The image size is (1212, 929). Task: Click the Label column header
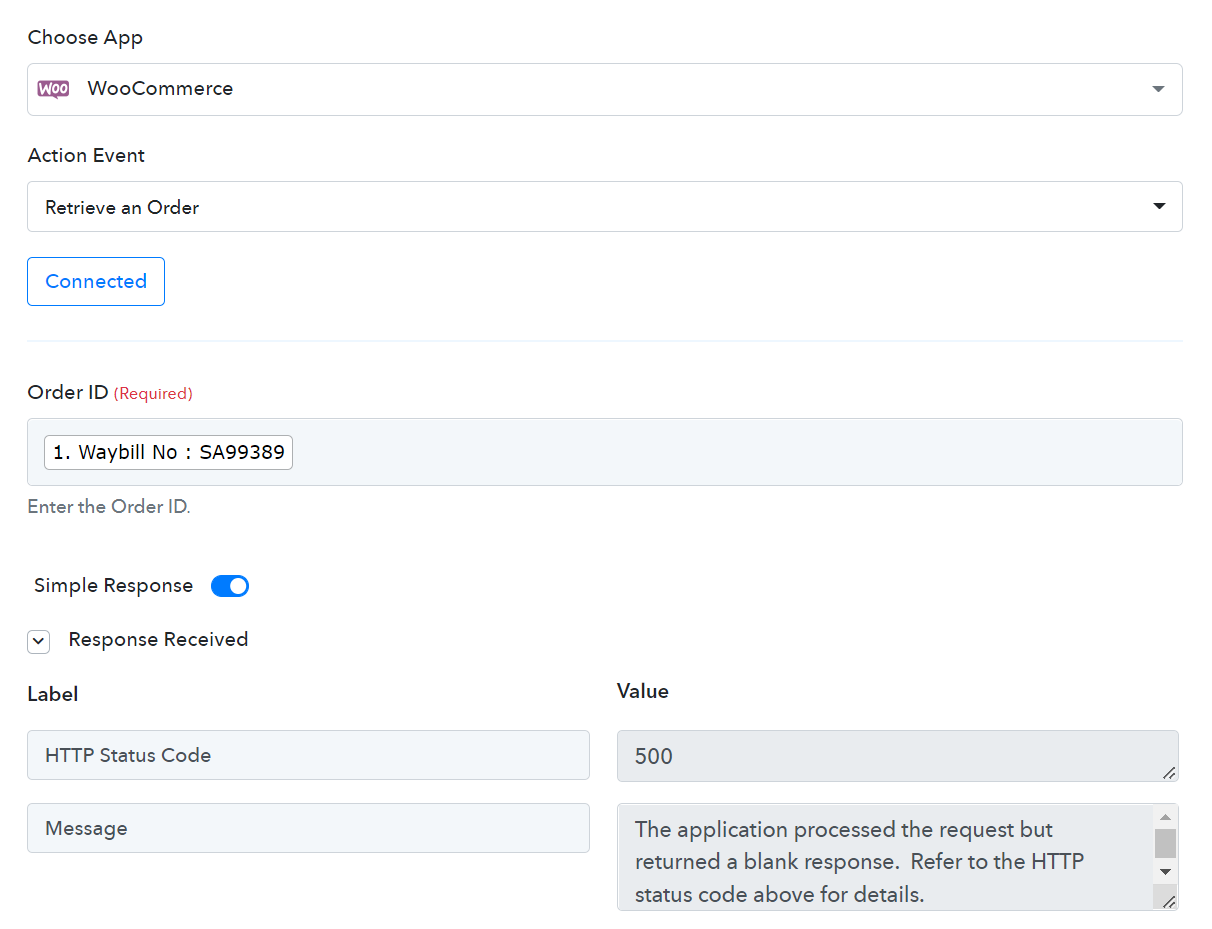[53, 694]
